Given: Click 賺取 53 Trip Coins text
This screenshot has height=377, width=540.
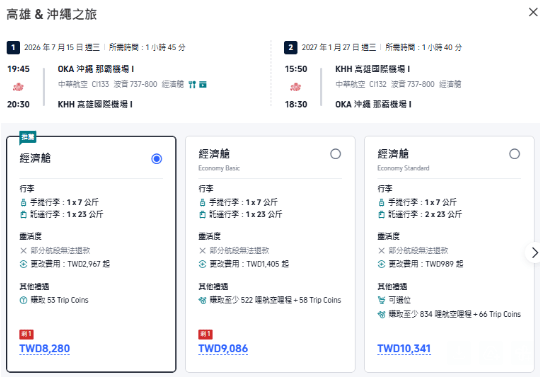Looking at the screenshot, I should (59, 300).
